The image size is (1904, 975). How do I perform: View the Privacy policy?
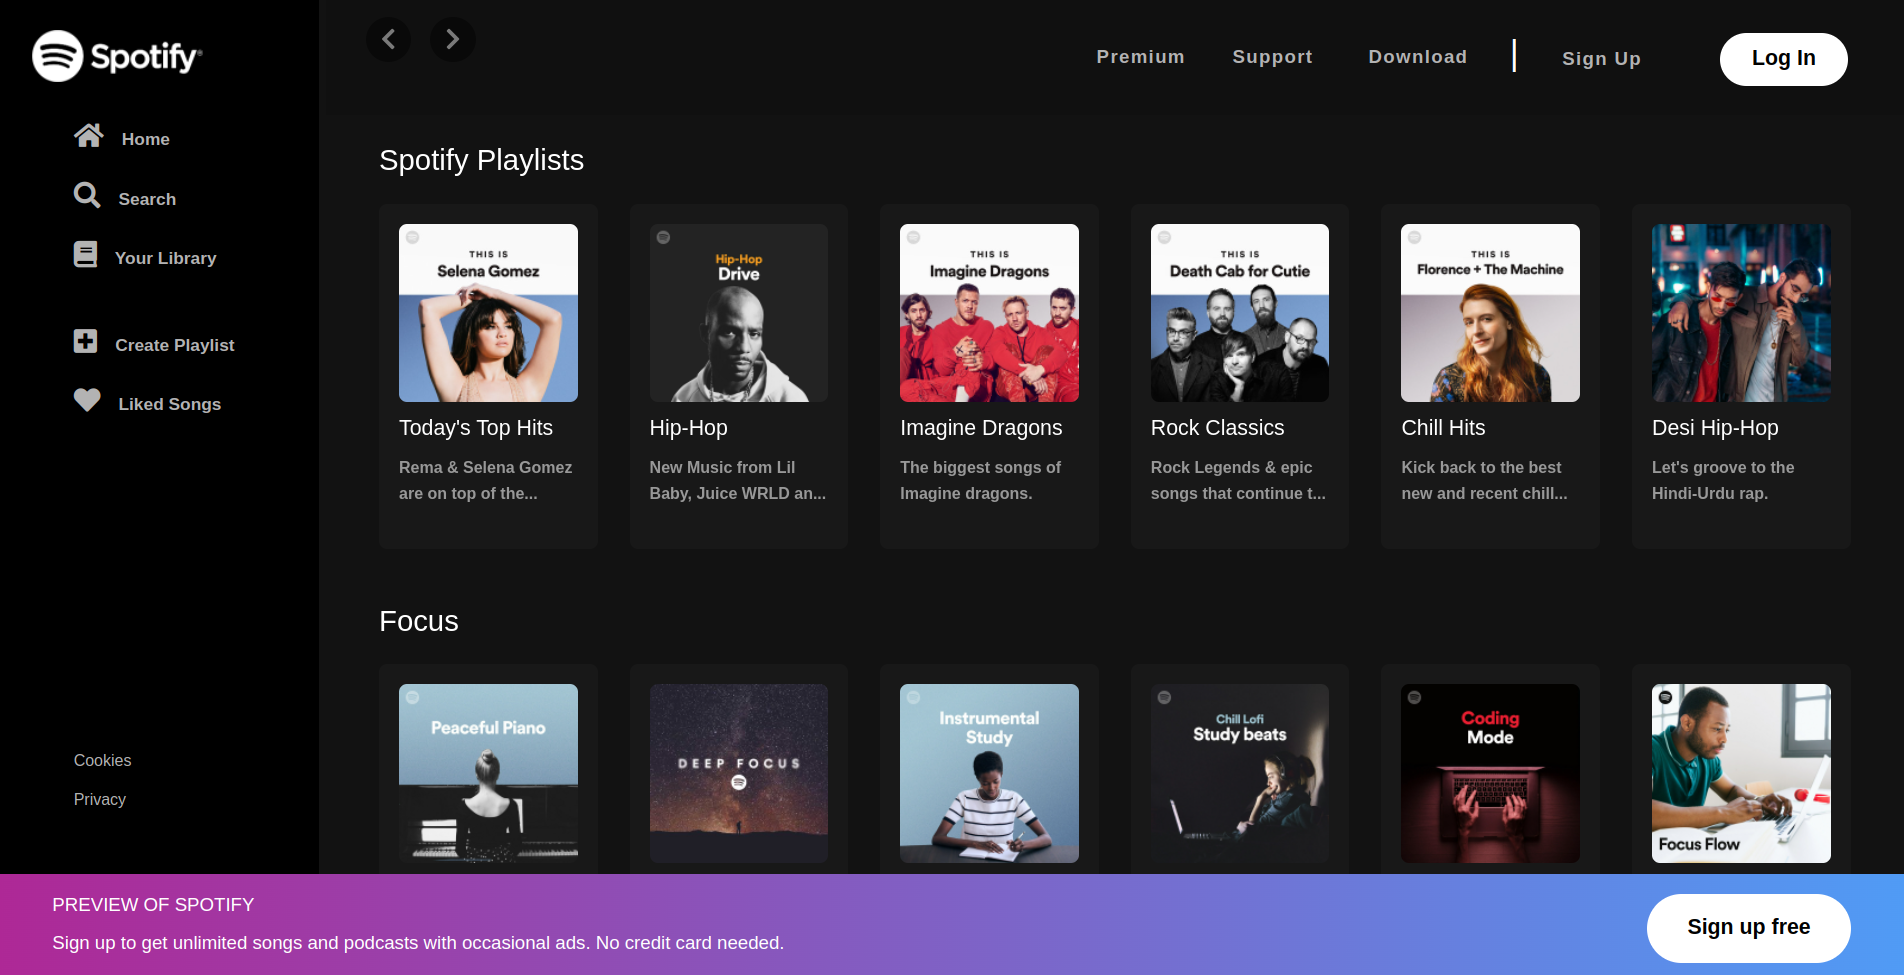coord(99,799)
